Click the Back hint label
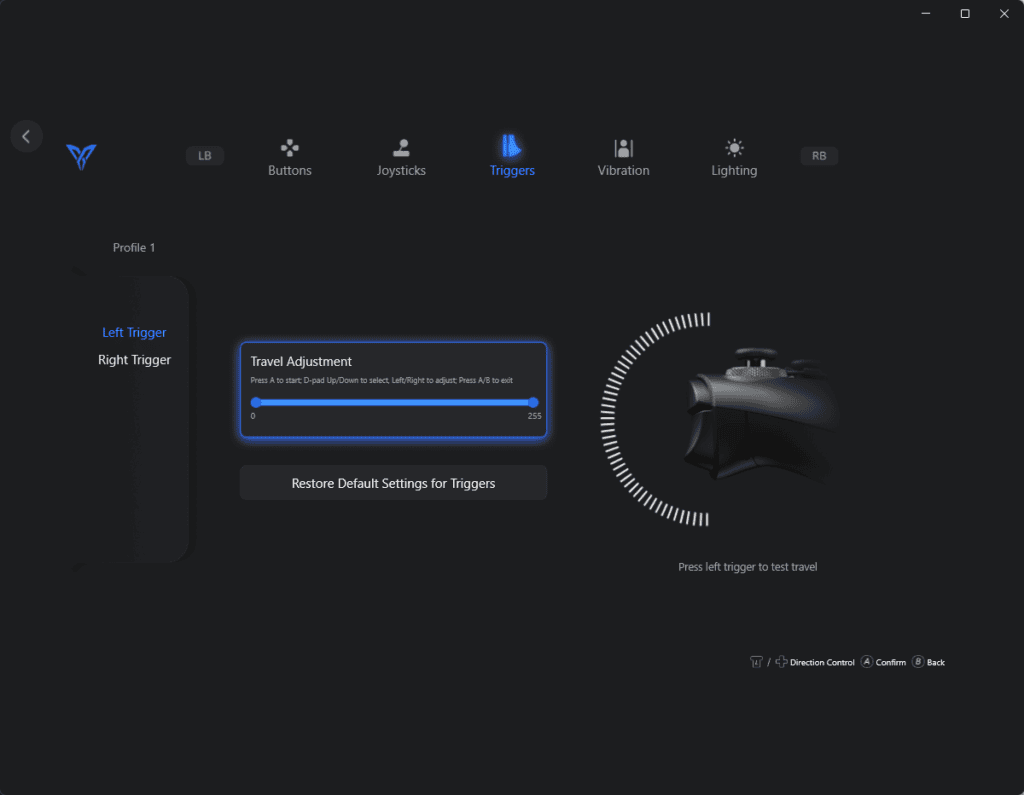1024x795 pixels. pyautogui.click(x=936, y=662)
